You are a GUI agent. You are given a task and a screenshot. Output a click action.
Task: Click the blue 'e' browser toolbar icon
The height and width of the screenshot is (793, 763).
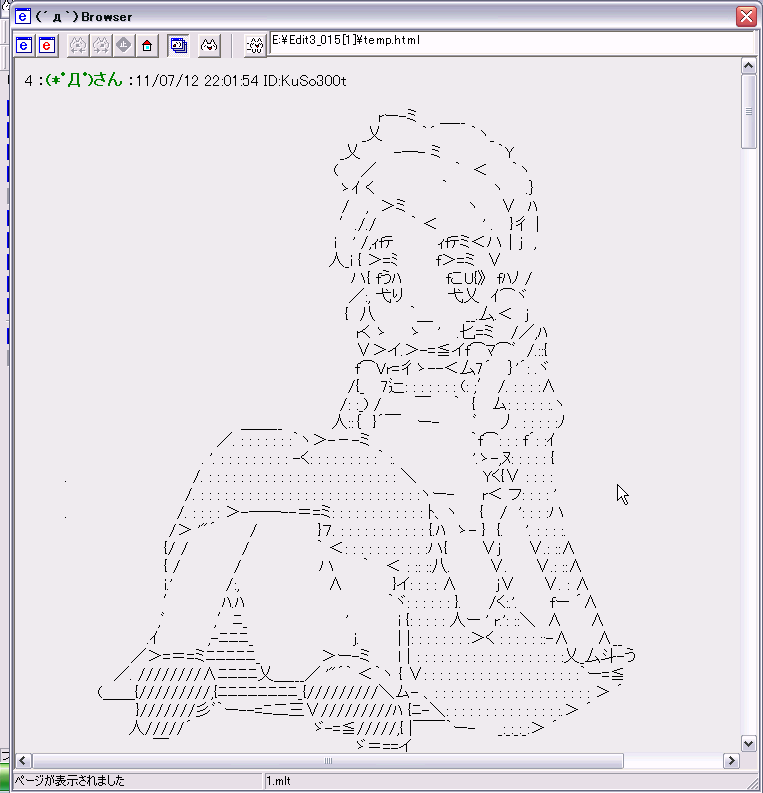point(24,46)
